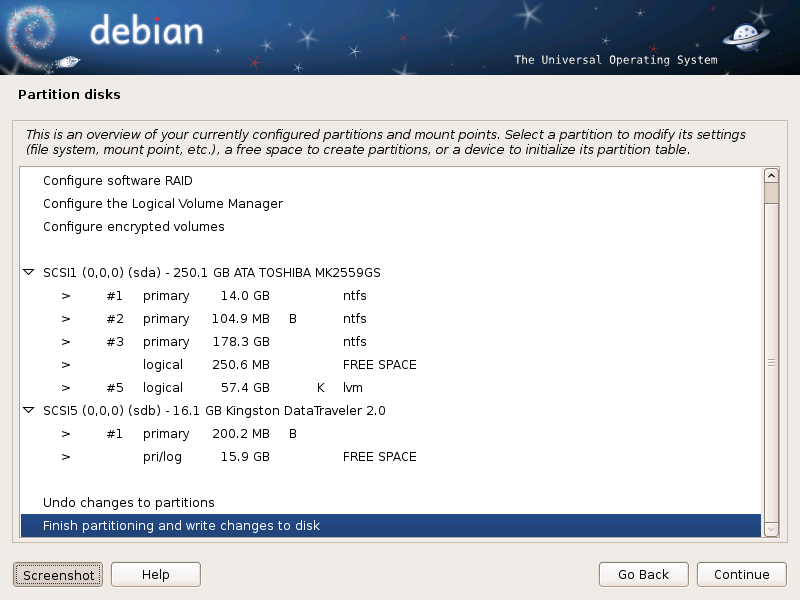
Task: Select Configure the Logical Volume Manager
Action: (391, 204)
